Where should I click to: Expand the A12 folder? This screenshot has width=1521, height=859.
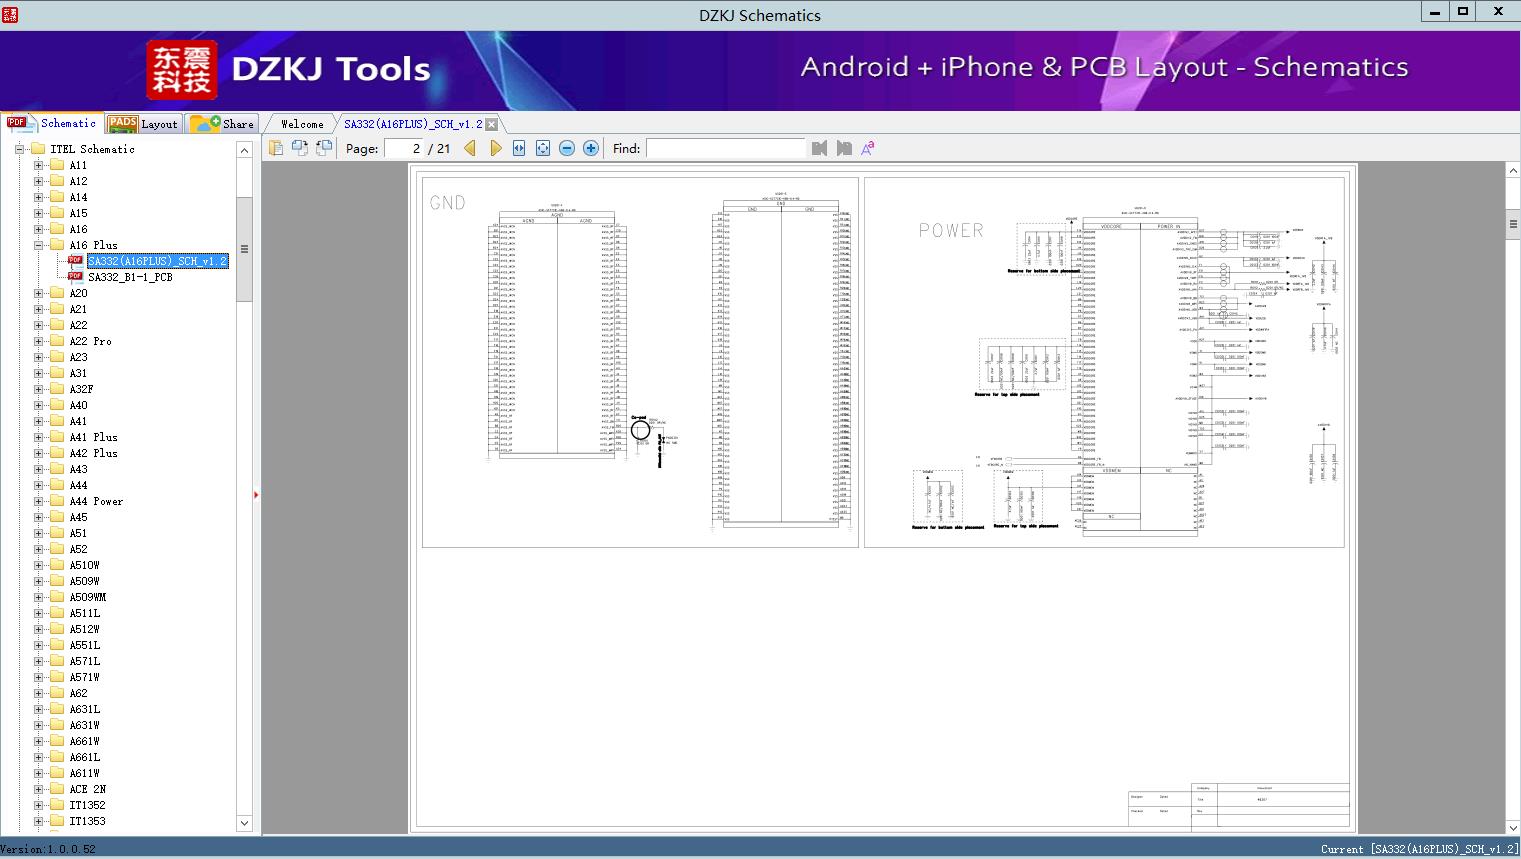tap(38, 181)
